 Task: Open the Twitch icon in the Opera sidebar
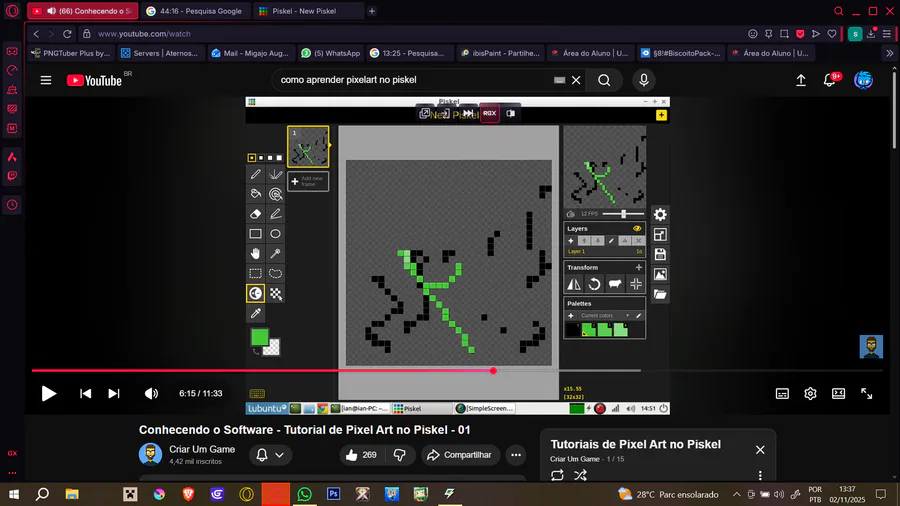(12, 176)
